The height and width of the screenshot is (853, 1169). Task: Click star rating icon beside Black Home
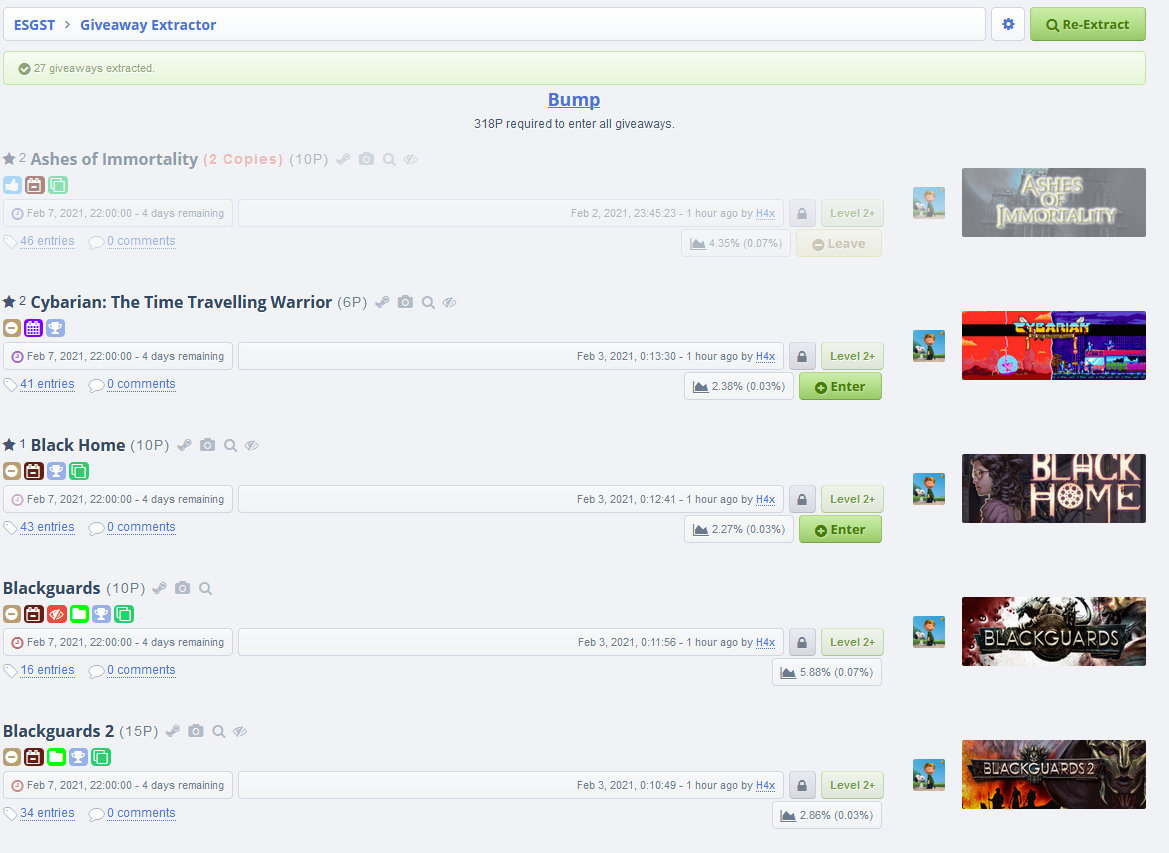tap(9, 445)
